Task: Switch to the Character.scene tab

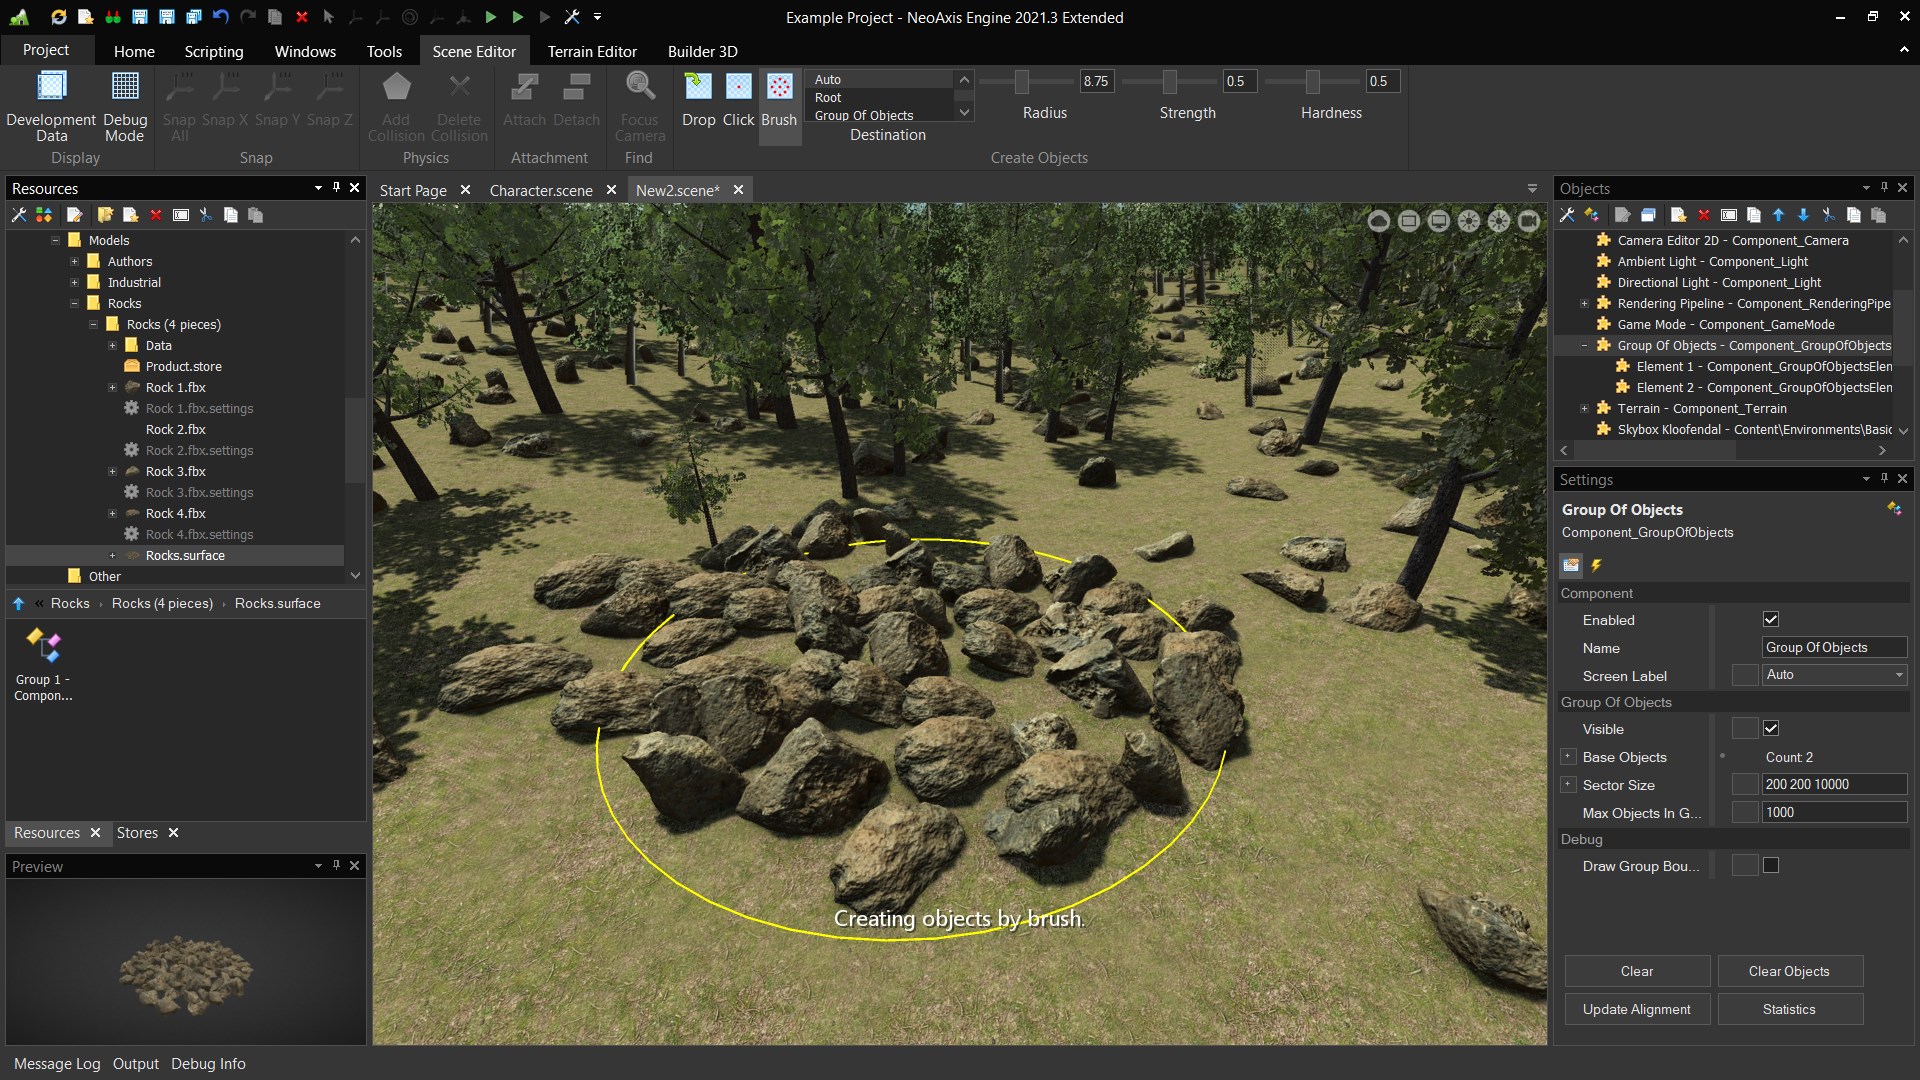Action: coord(541,190)
